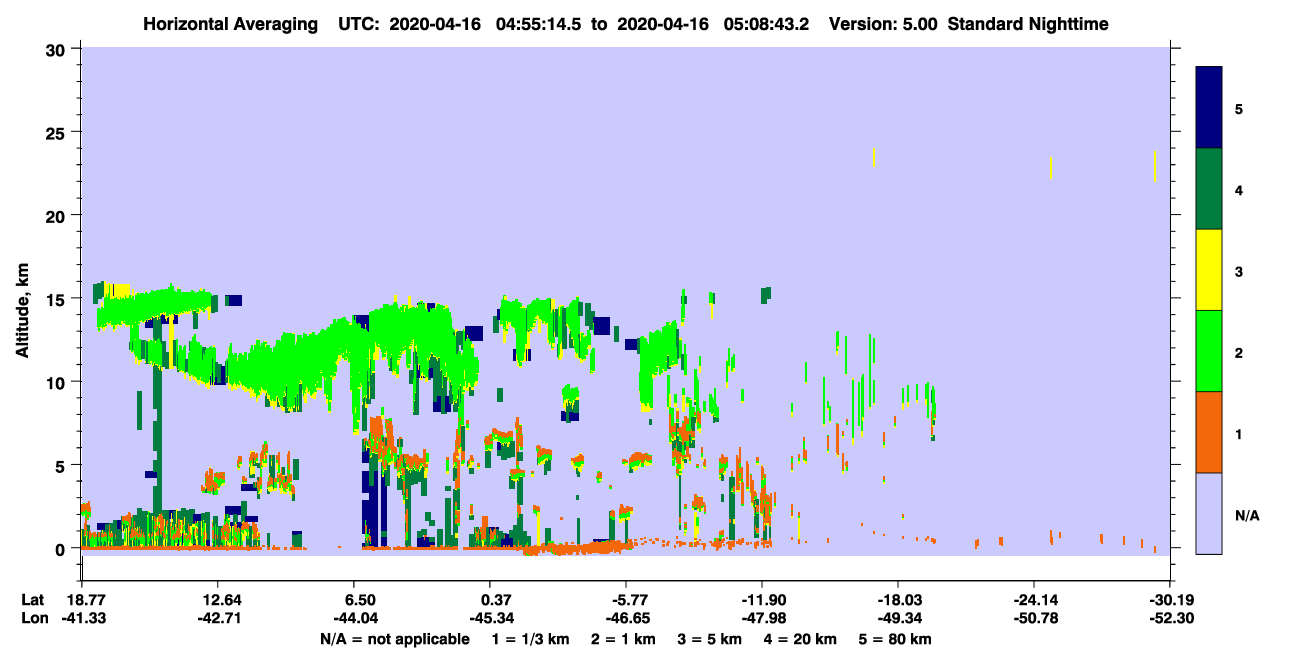Viewport: 1300px width, 667px height.
Task: Click the 5 km altitude tick label
Action: [x=63, y=466]
